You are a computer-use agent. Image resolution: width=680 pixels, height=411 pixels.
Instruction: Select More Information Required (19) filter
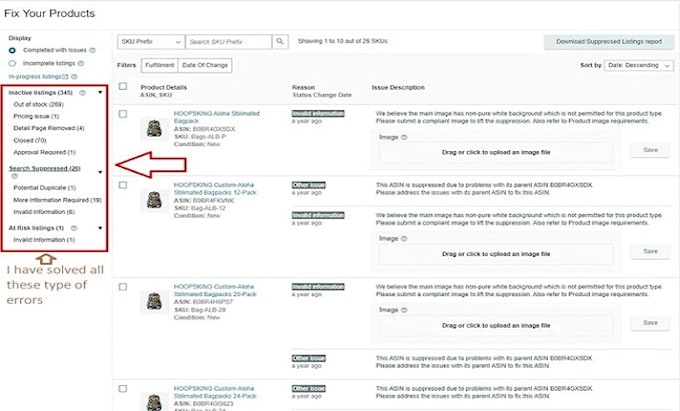point(58,200)
